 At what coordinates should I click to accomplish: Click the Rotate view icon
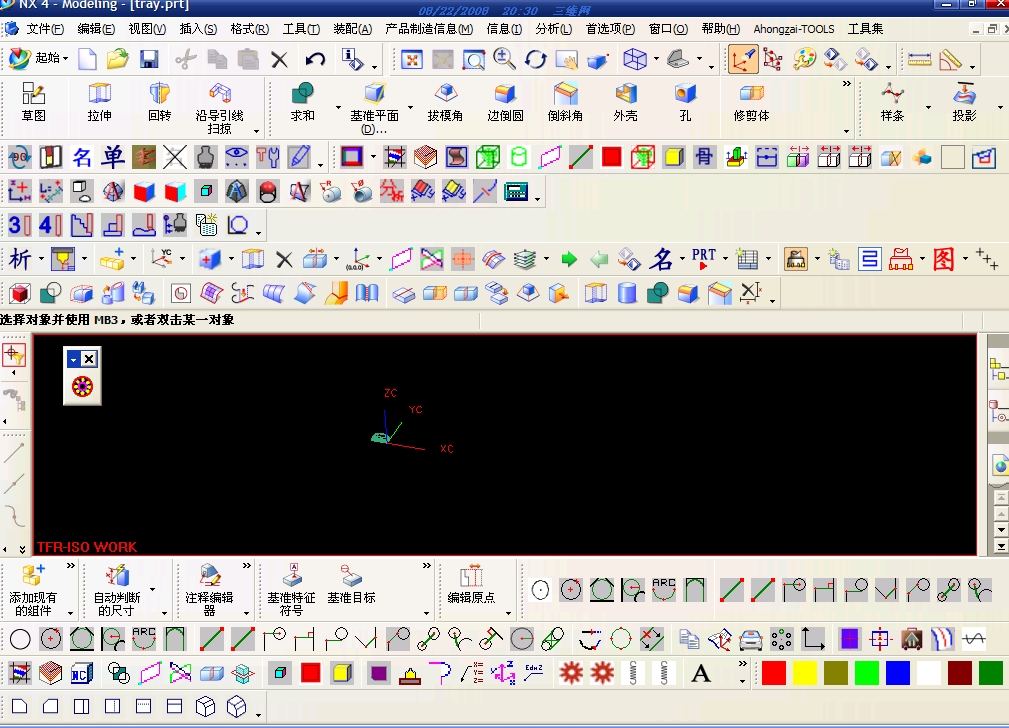535,60
